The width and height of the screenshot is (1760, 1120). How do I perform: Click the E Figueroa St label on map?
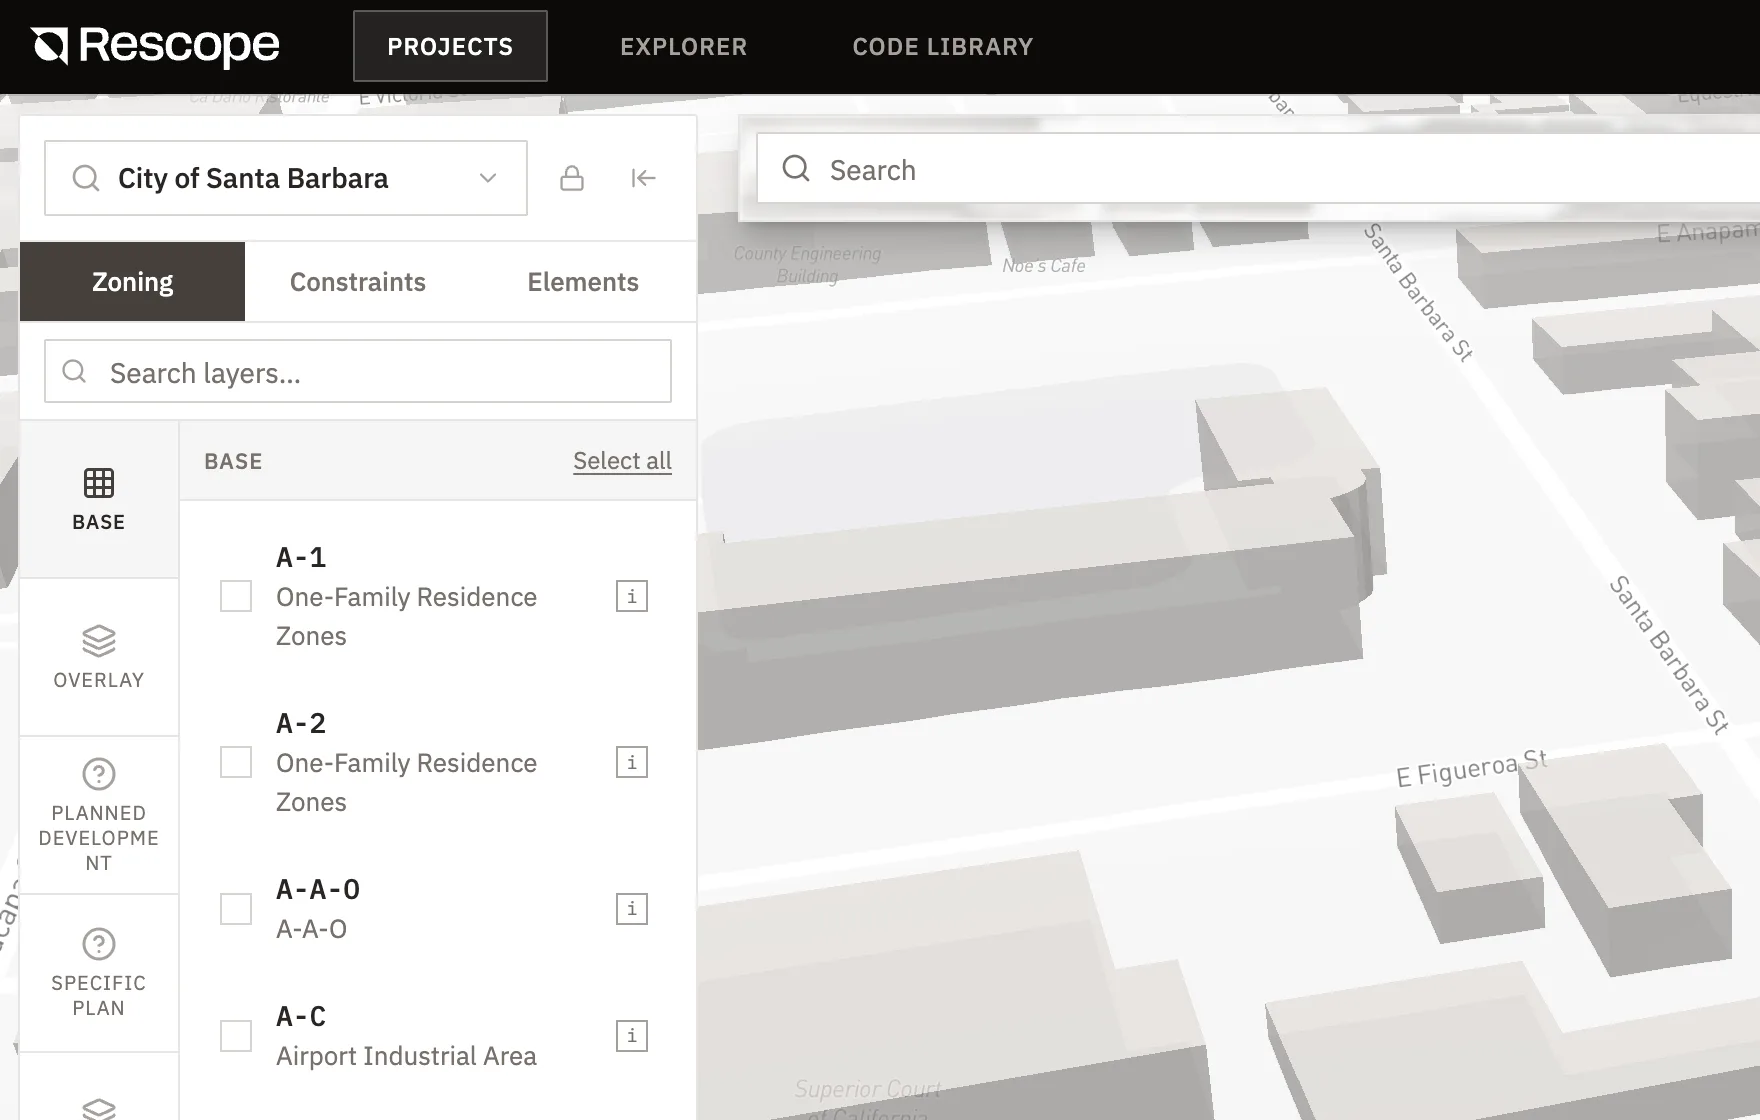click(x=1471, y=768)
